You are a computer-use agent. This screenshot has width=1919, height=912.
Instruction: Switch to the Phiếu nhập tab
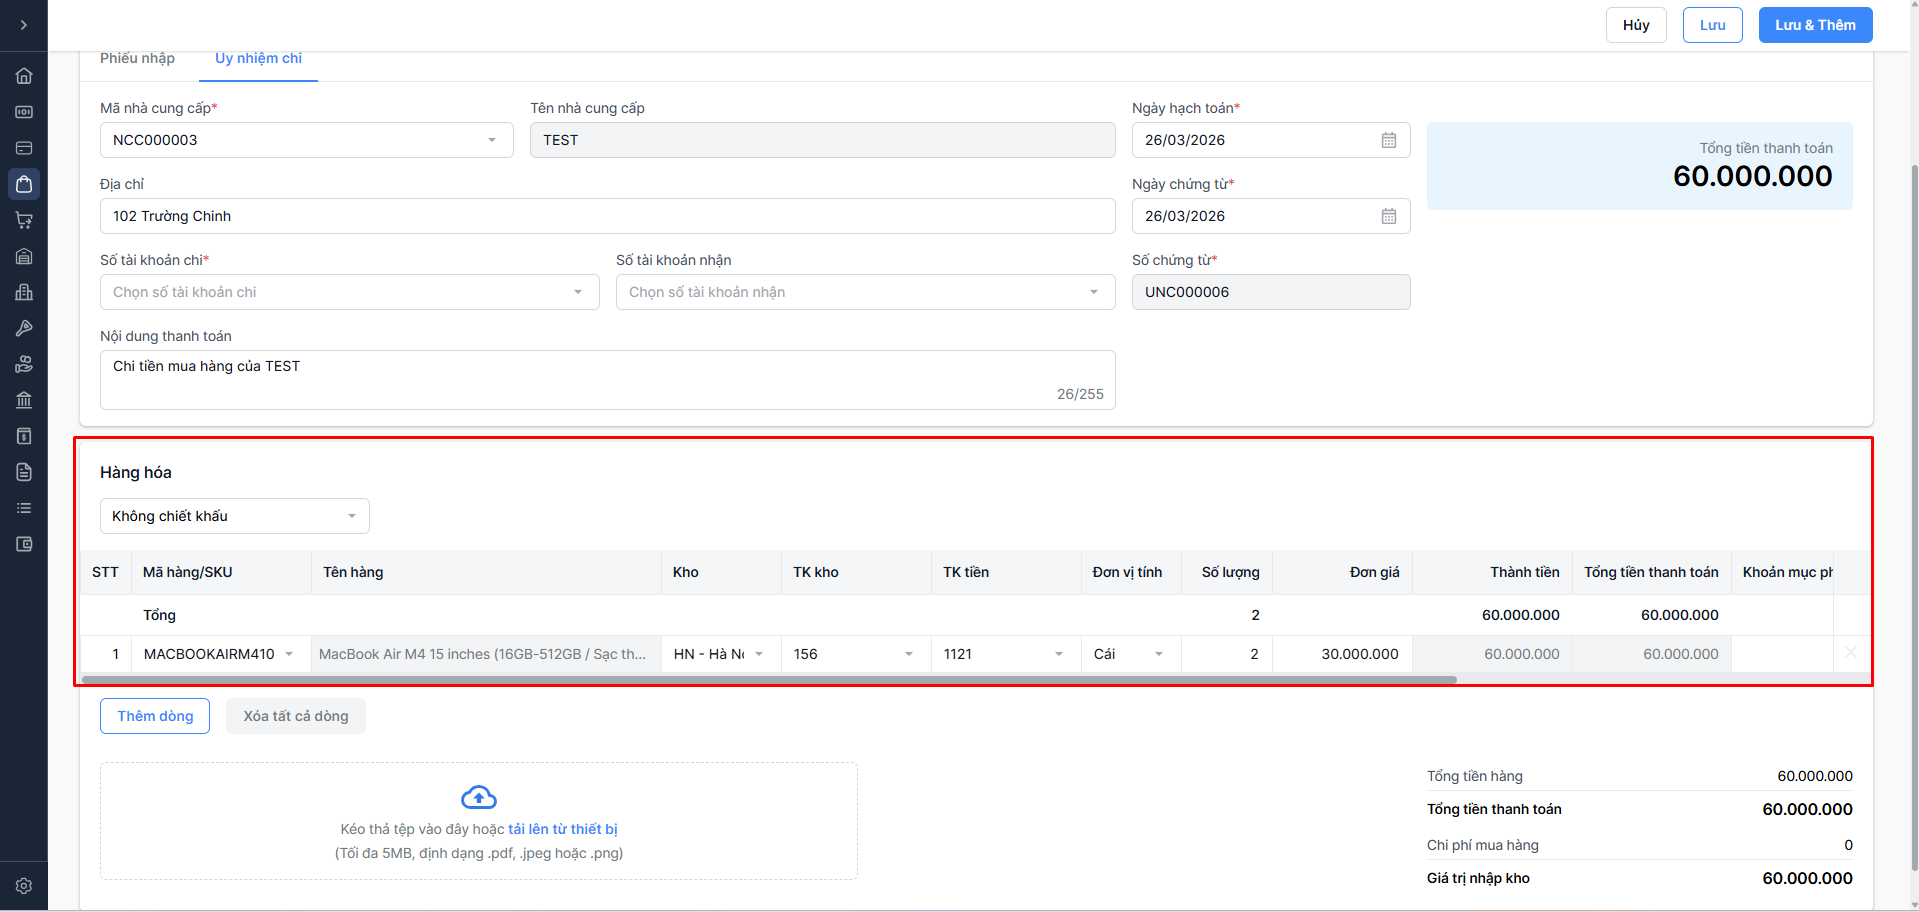[x=137, y=58]
